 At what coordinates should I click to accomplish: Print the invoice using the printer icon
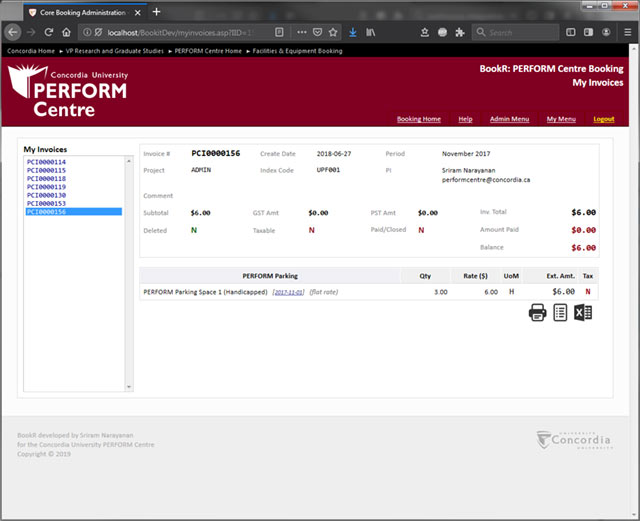(x=537, y=313)
